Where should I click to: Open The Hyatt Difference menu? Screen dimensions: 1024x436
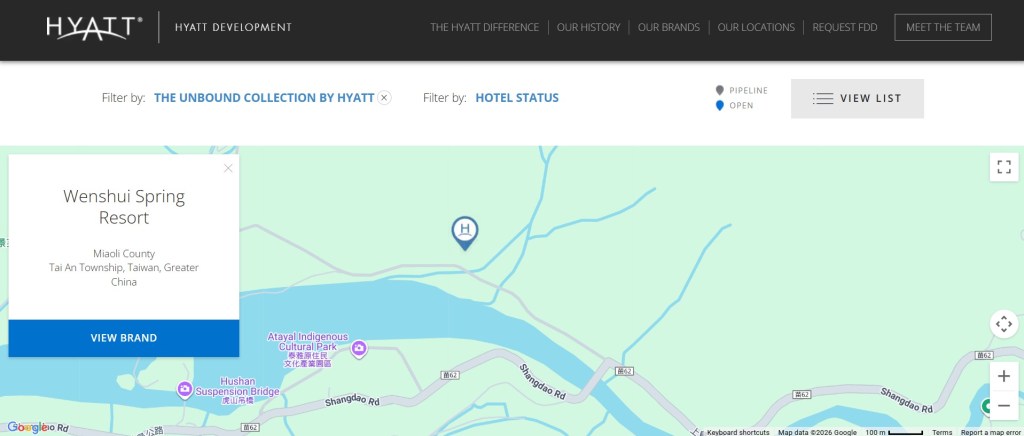click(484, 28)
